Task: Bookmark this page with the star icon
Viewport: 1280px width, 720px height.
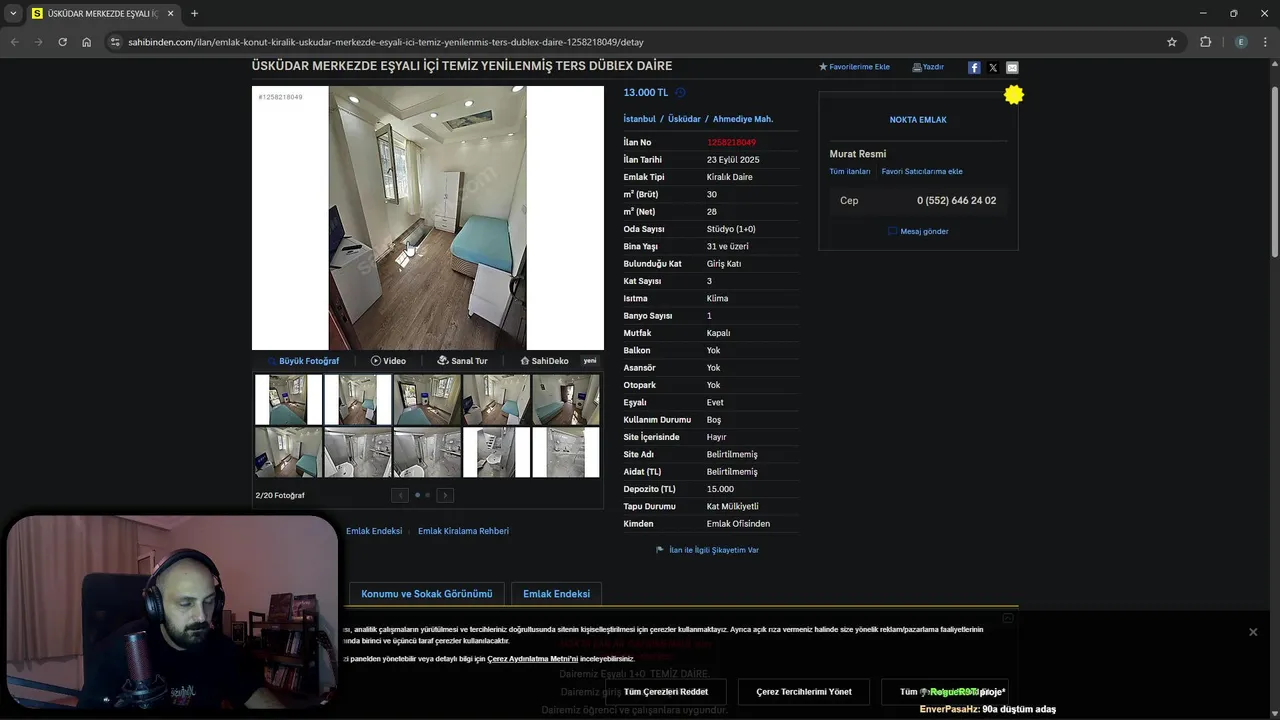Action: pos(1172,42)
